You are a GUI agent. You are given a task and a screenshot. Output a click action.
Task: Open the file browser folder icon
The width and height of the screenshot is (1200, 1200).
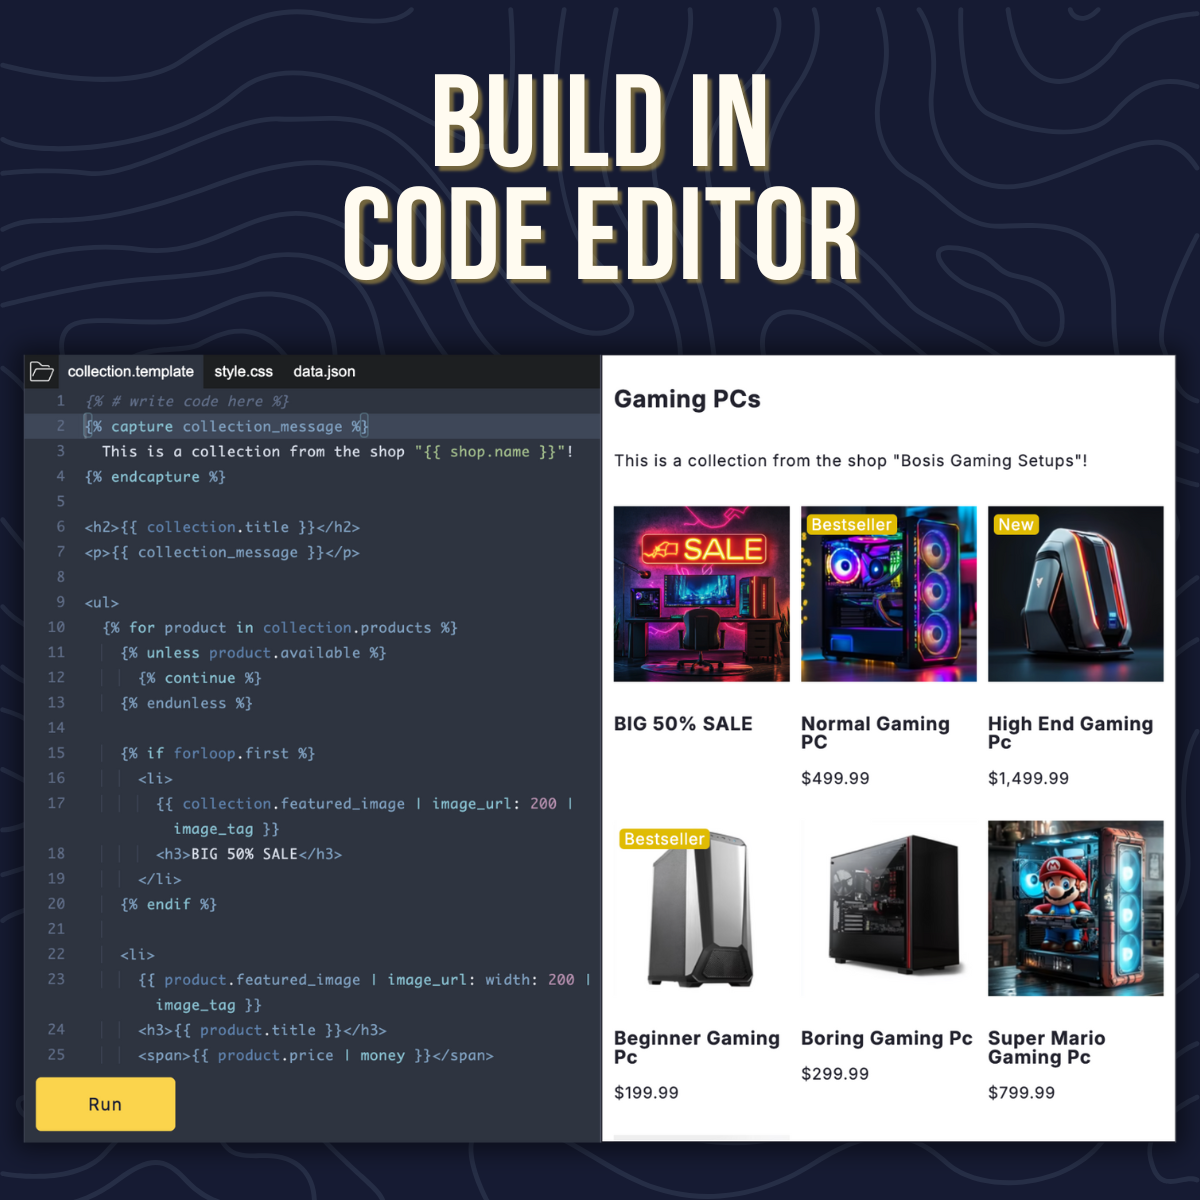[x=41, y=371]
